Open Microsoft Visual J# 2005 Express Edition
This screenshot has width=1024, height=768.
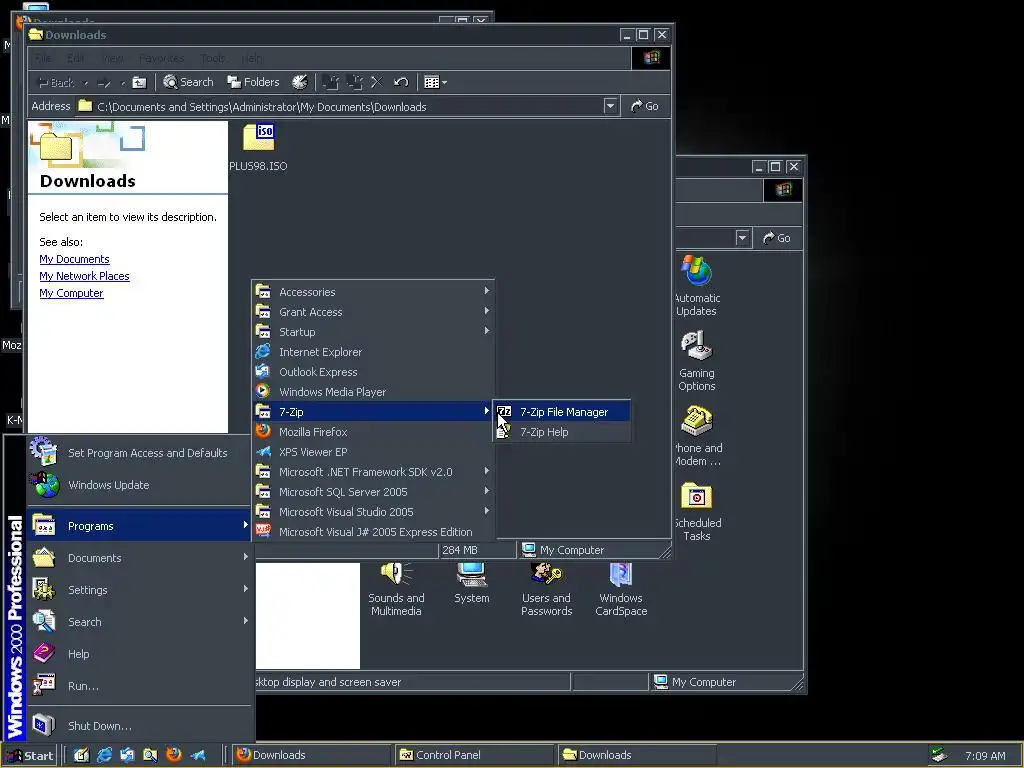click(373, 532)
